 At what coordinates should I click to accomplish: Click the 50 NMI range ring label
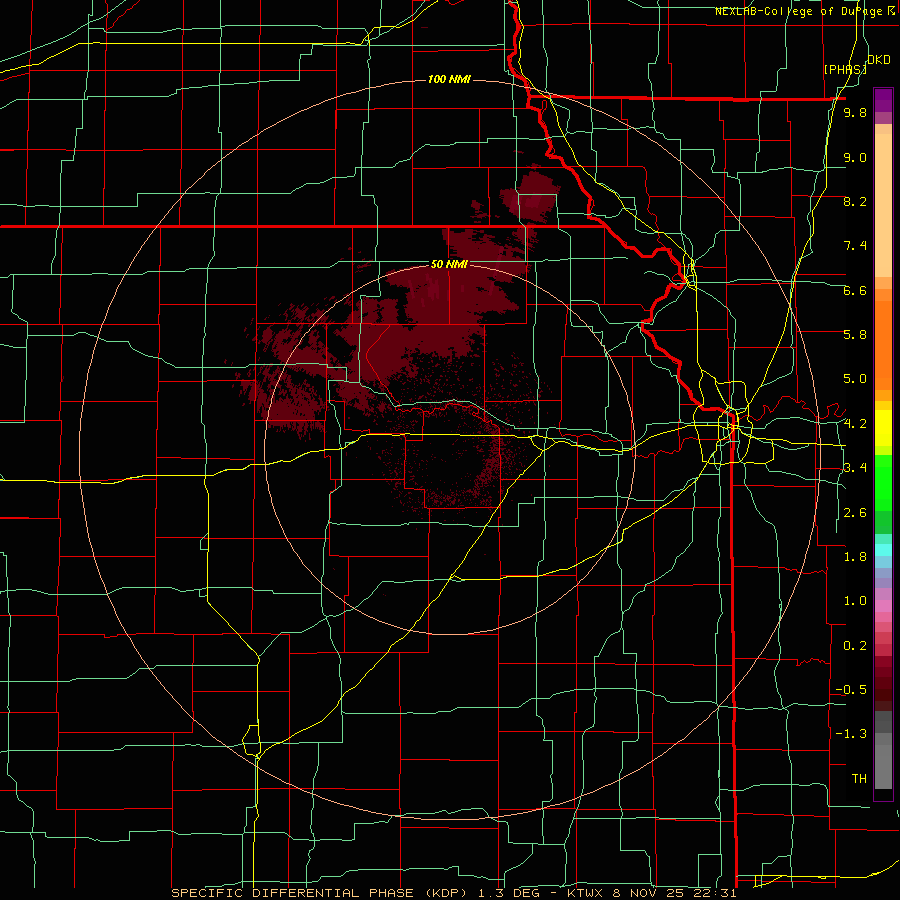coord(449,264)
